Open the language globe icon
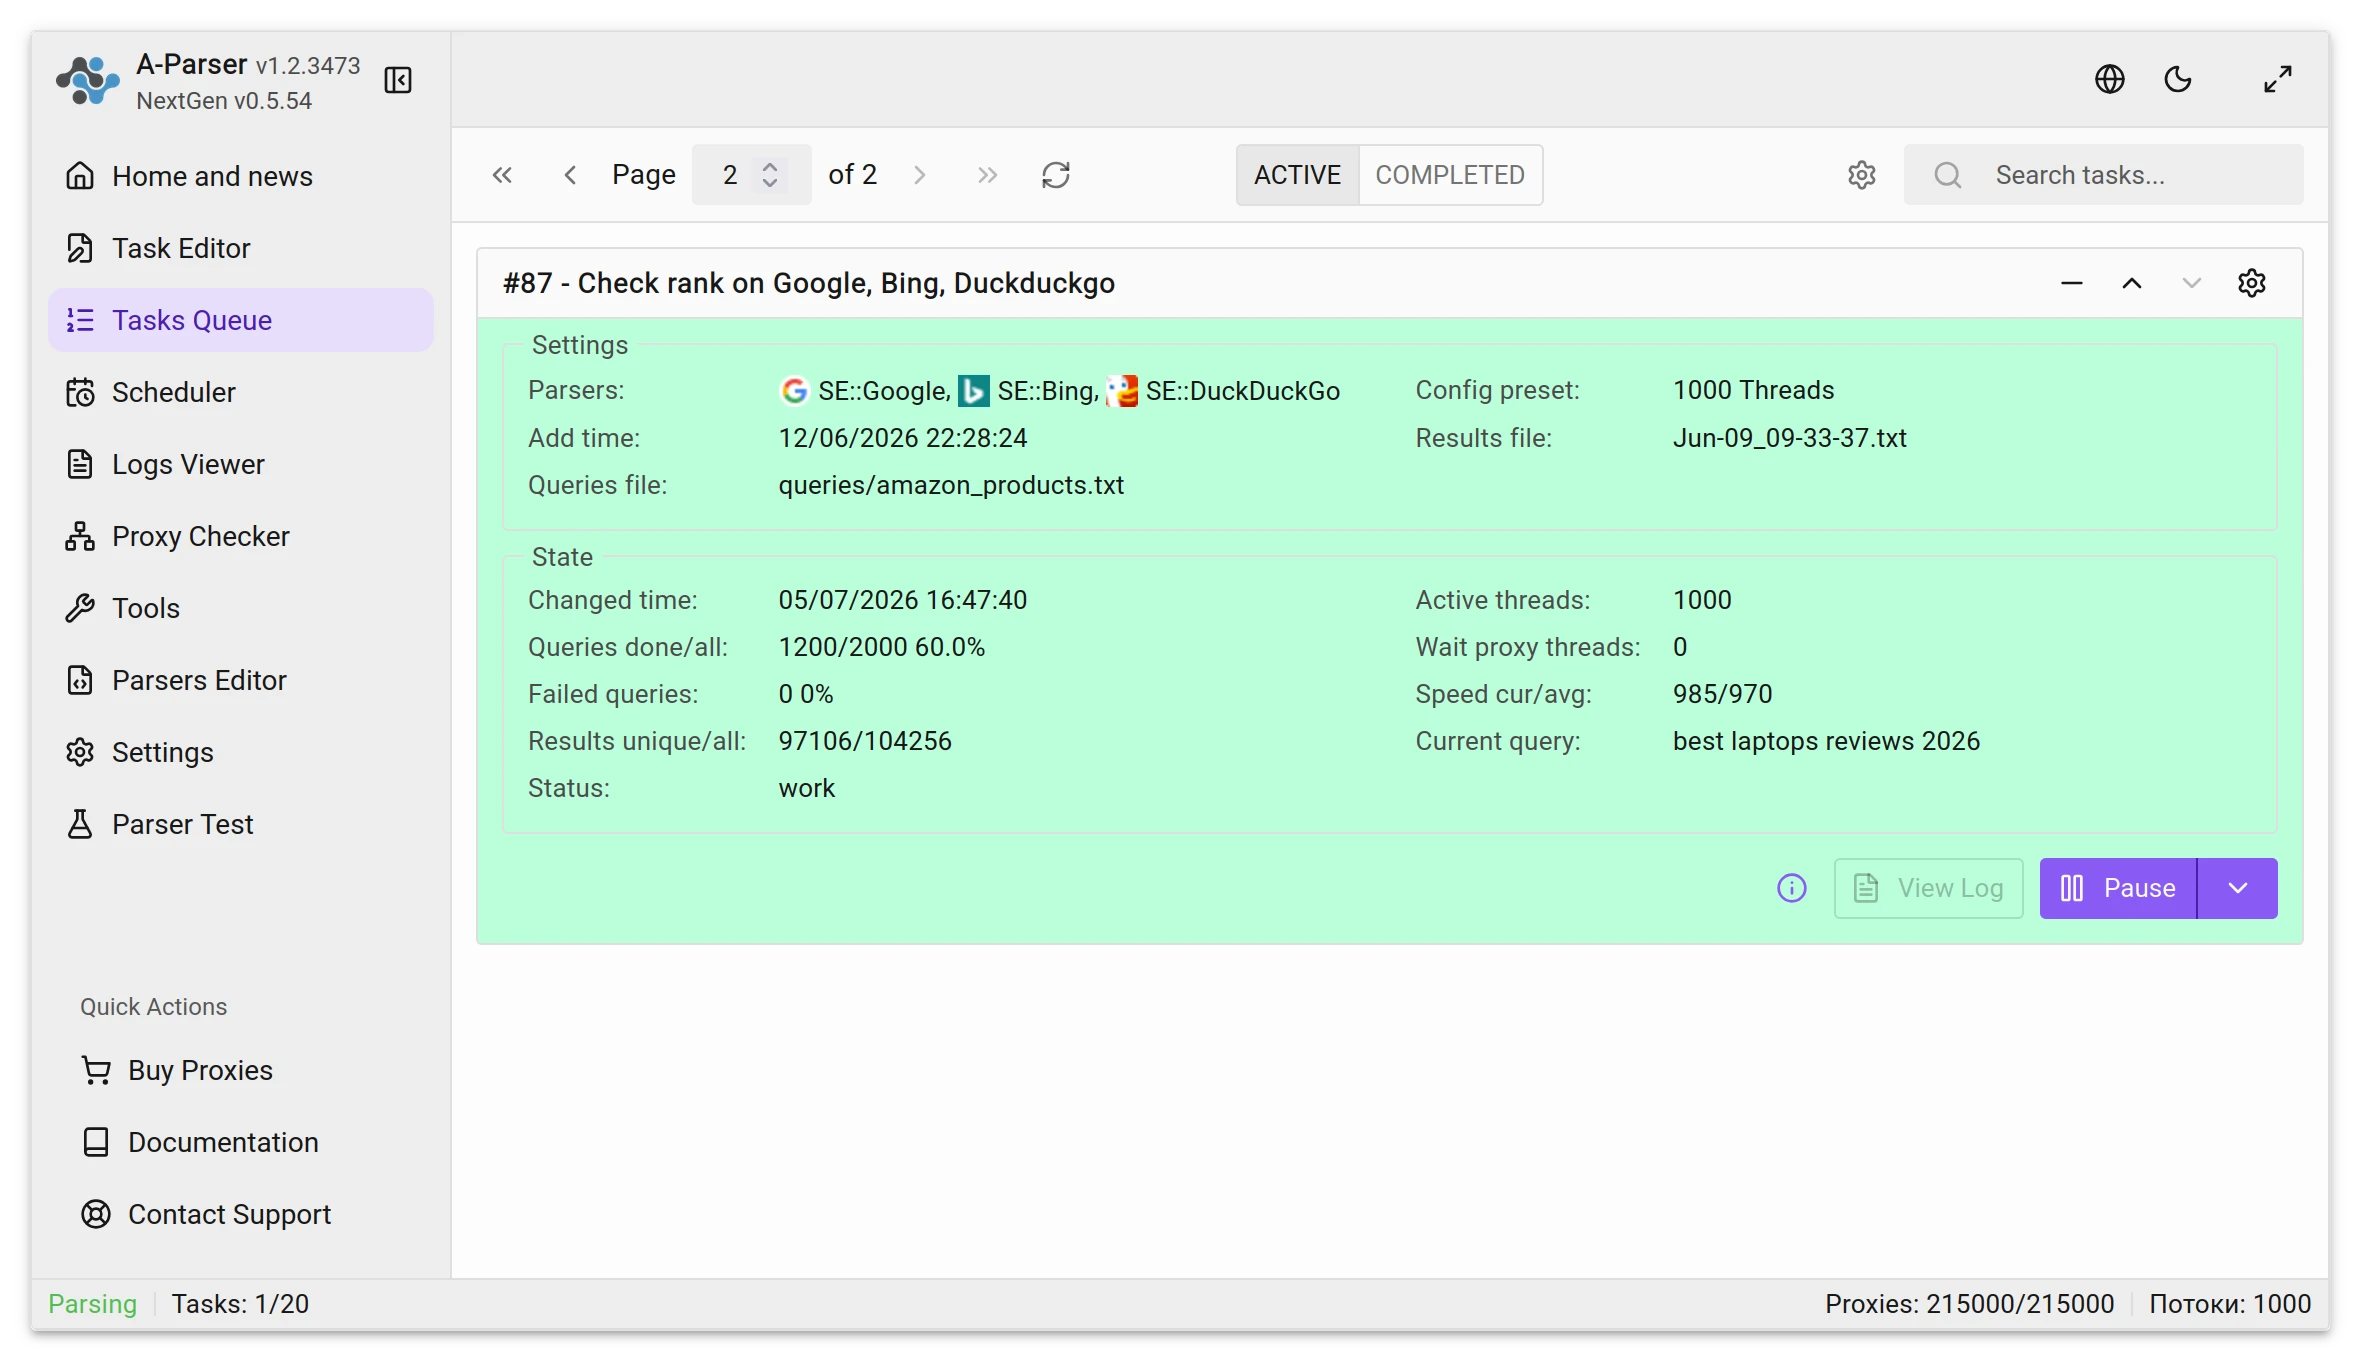The height and width of the screenshot is (1361, 2361). click(x=2109, y=79)
